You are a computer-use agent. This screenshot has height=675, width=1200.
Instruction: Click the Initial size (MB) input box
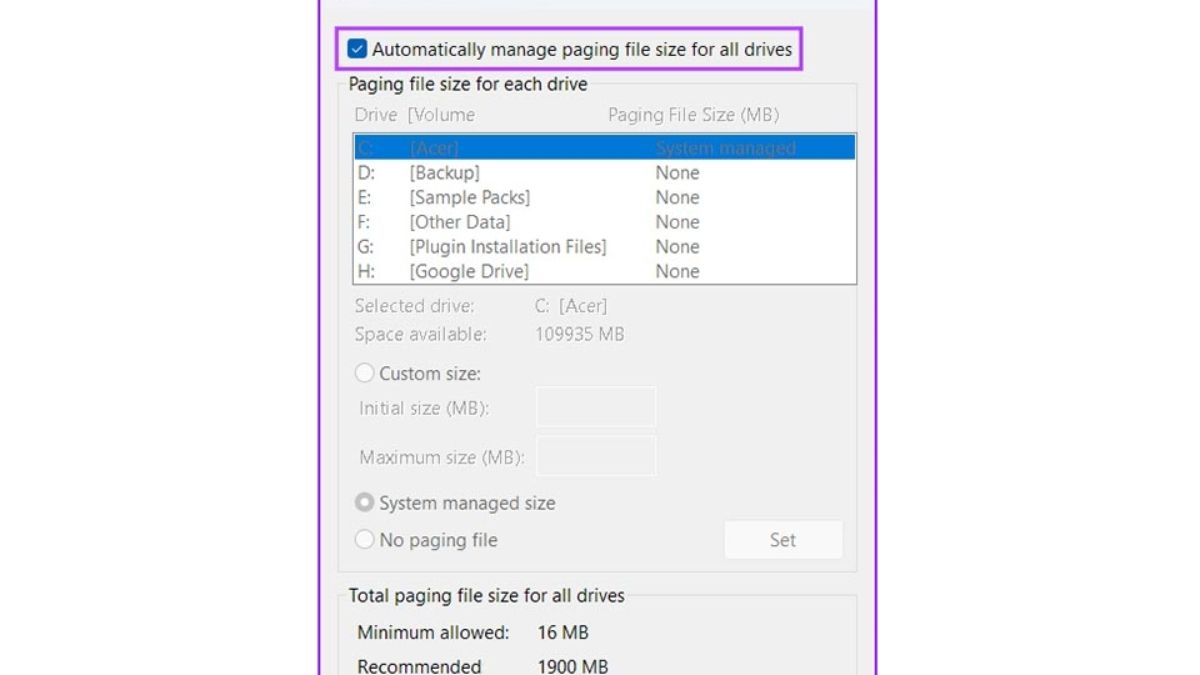pyautogui.click(x=596, y=408)
